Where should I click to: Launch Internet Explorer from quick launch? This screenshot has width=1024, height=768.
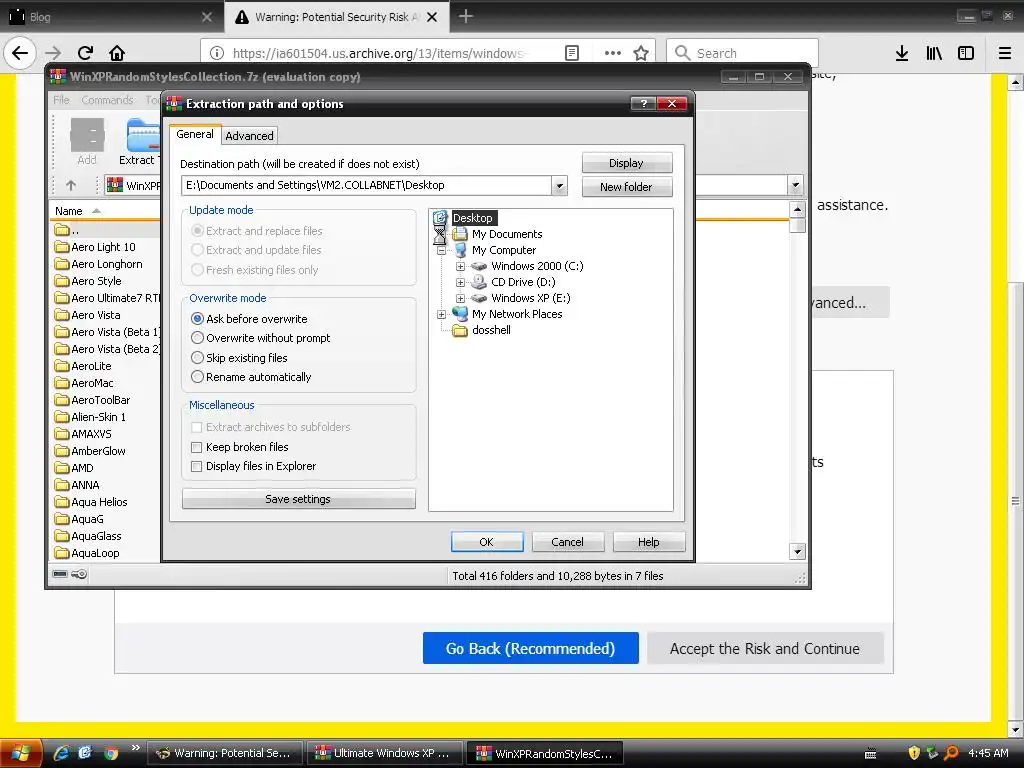pos(61,753)
